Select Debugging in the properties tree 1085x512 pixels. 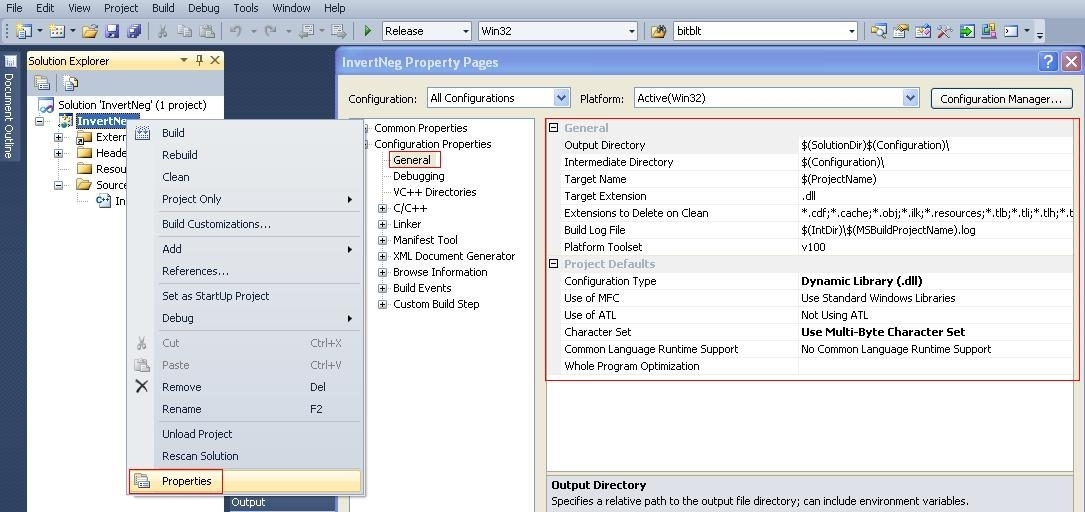coord(419,176)
